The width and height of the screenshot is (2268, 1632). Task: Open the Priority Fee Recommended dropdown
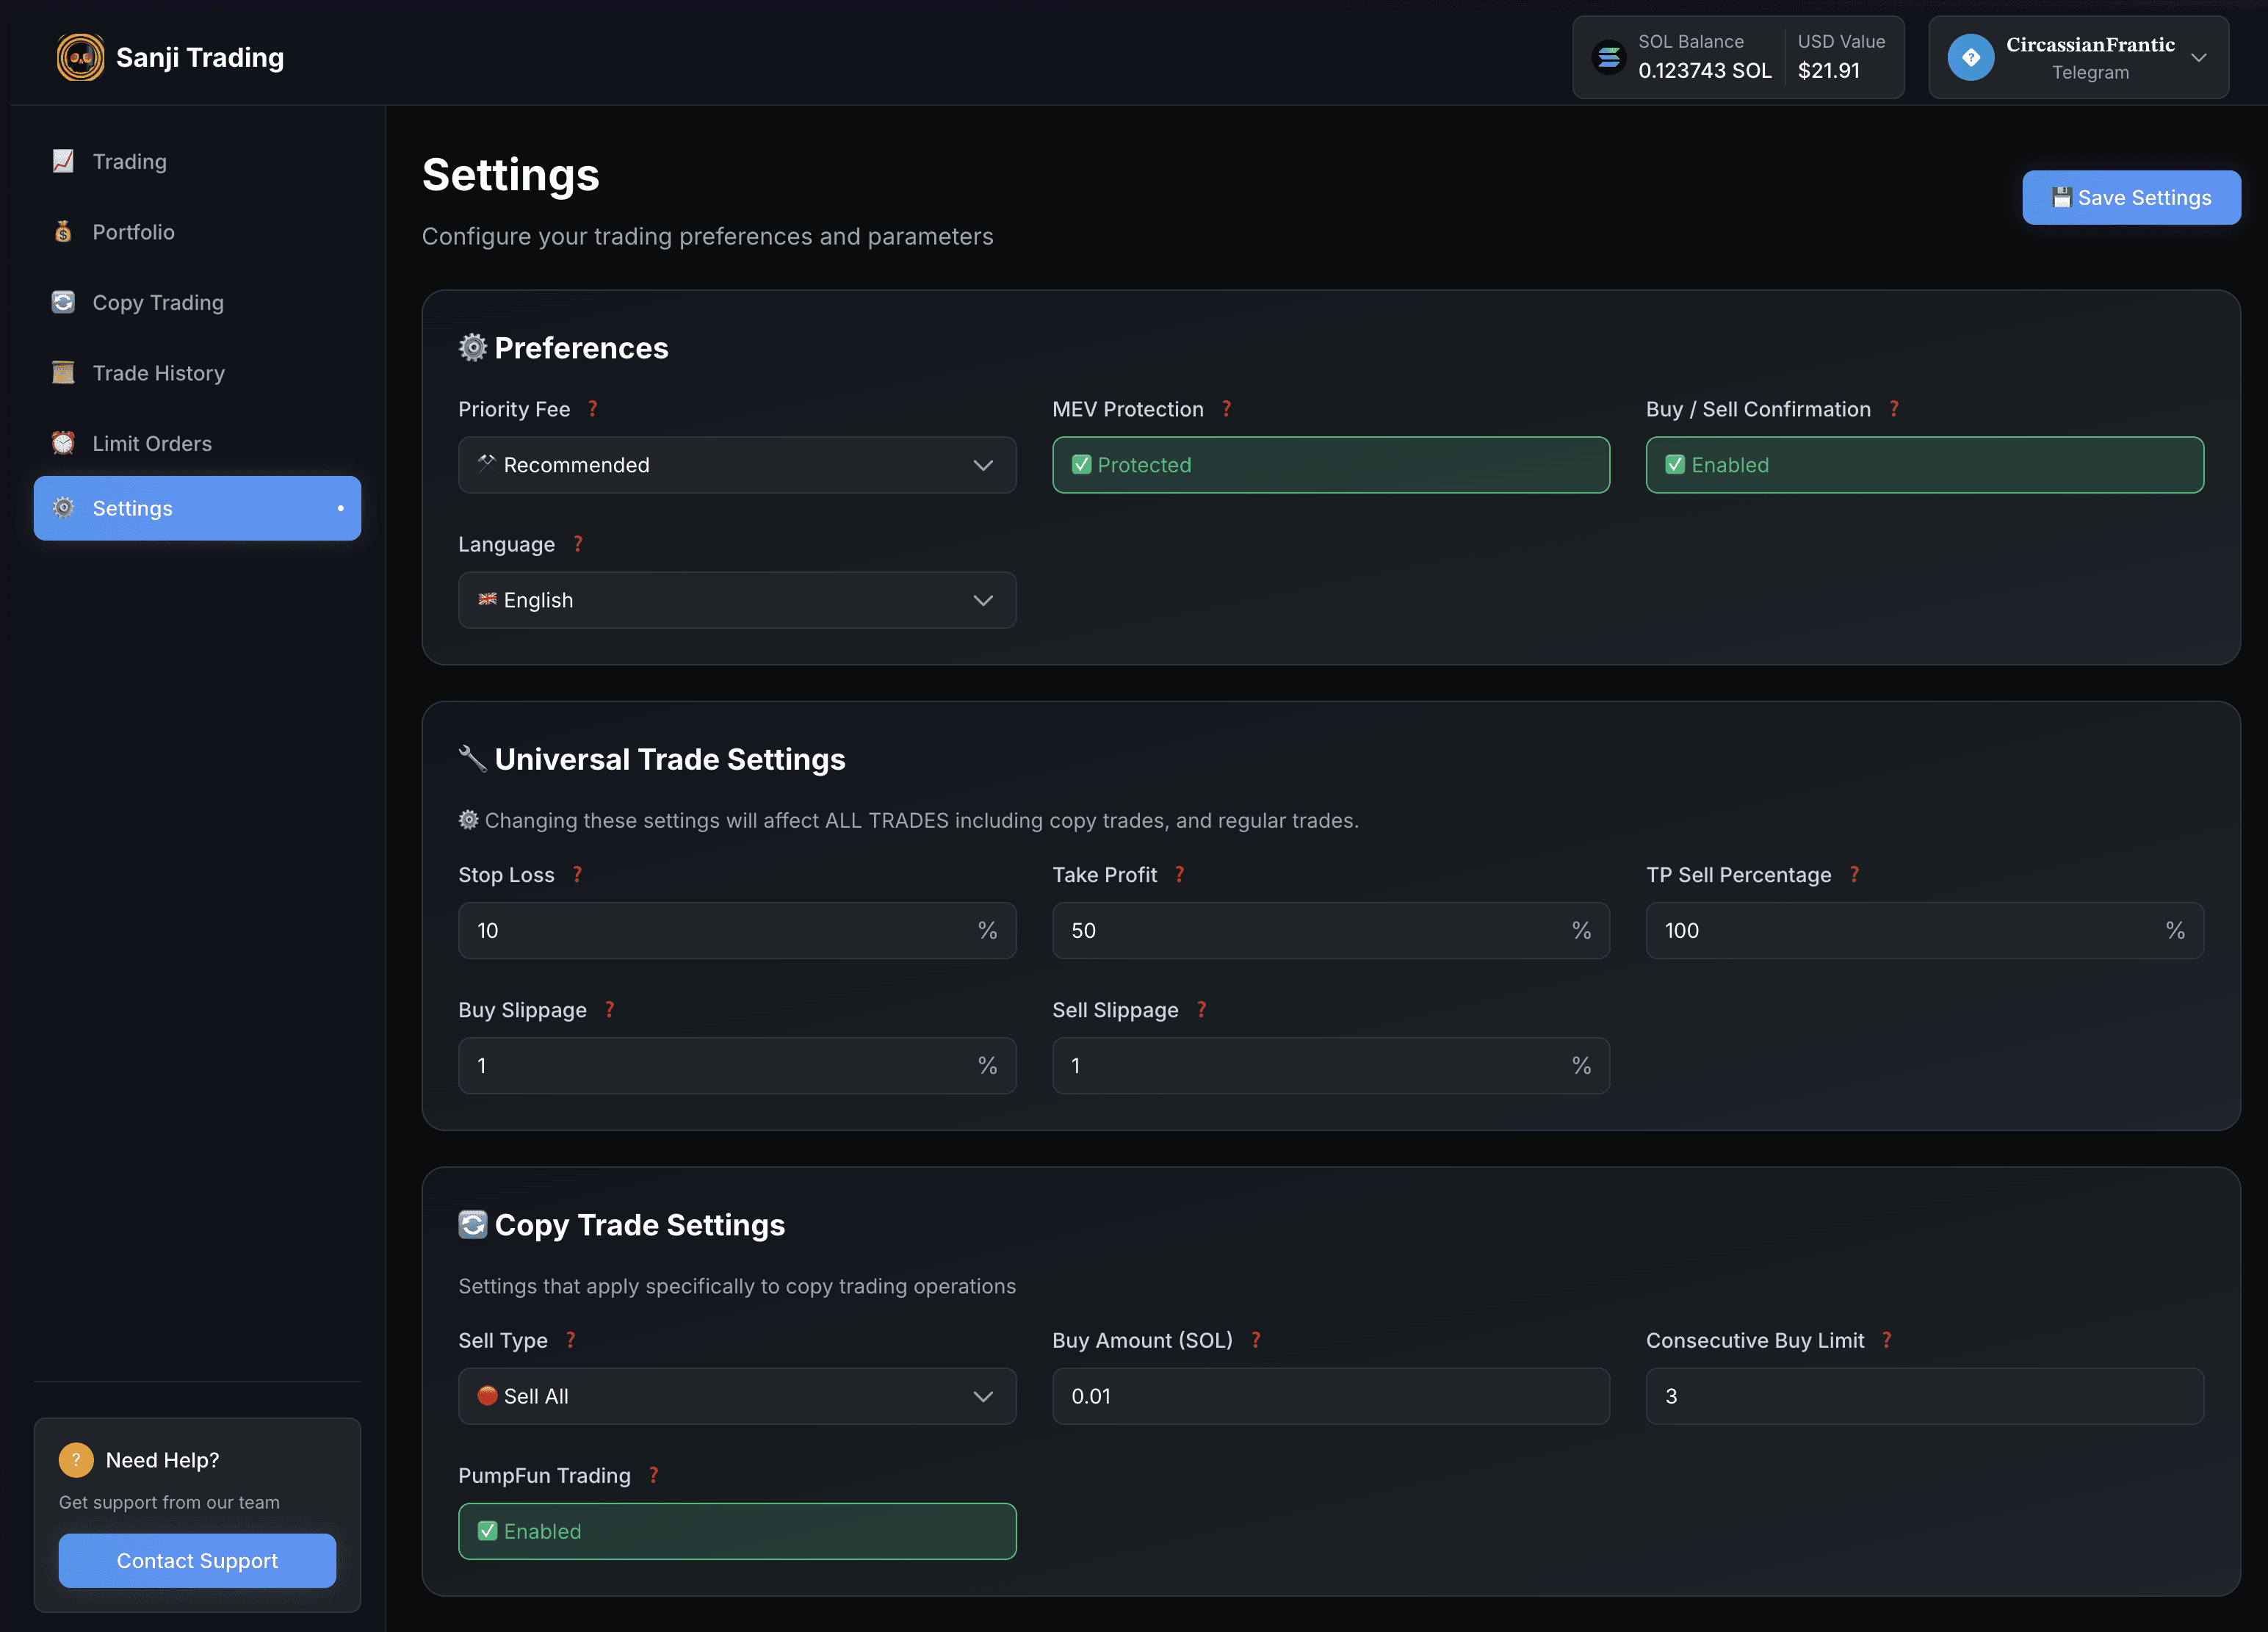[x=737, y=465]
